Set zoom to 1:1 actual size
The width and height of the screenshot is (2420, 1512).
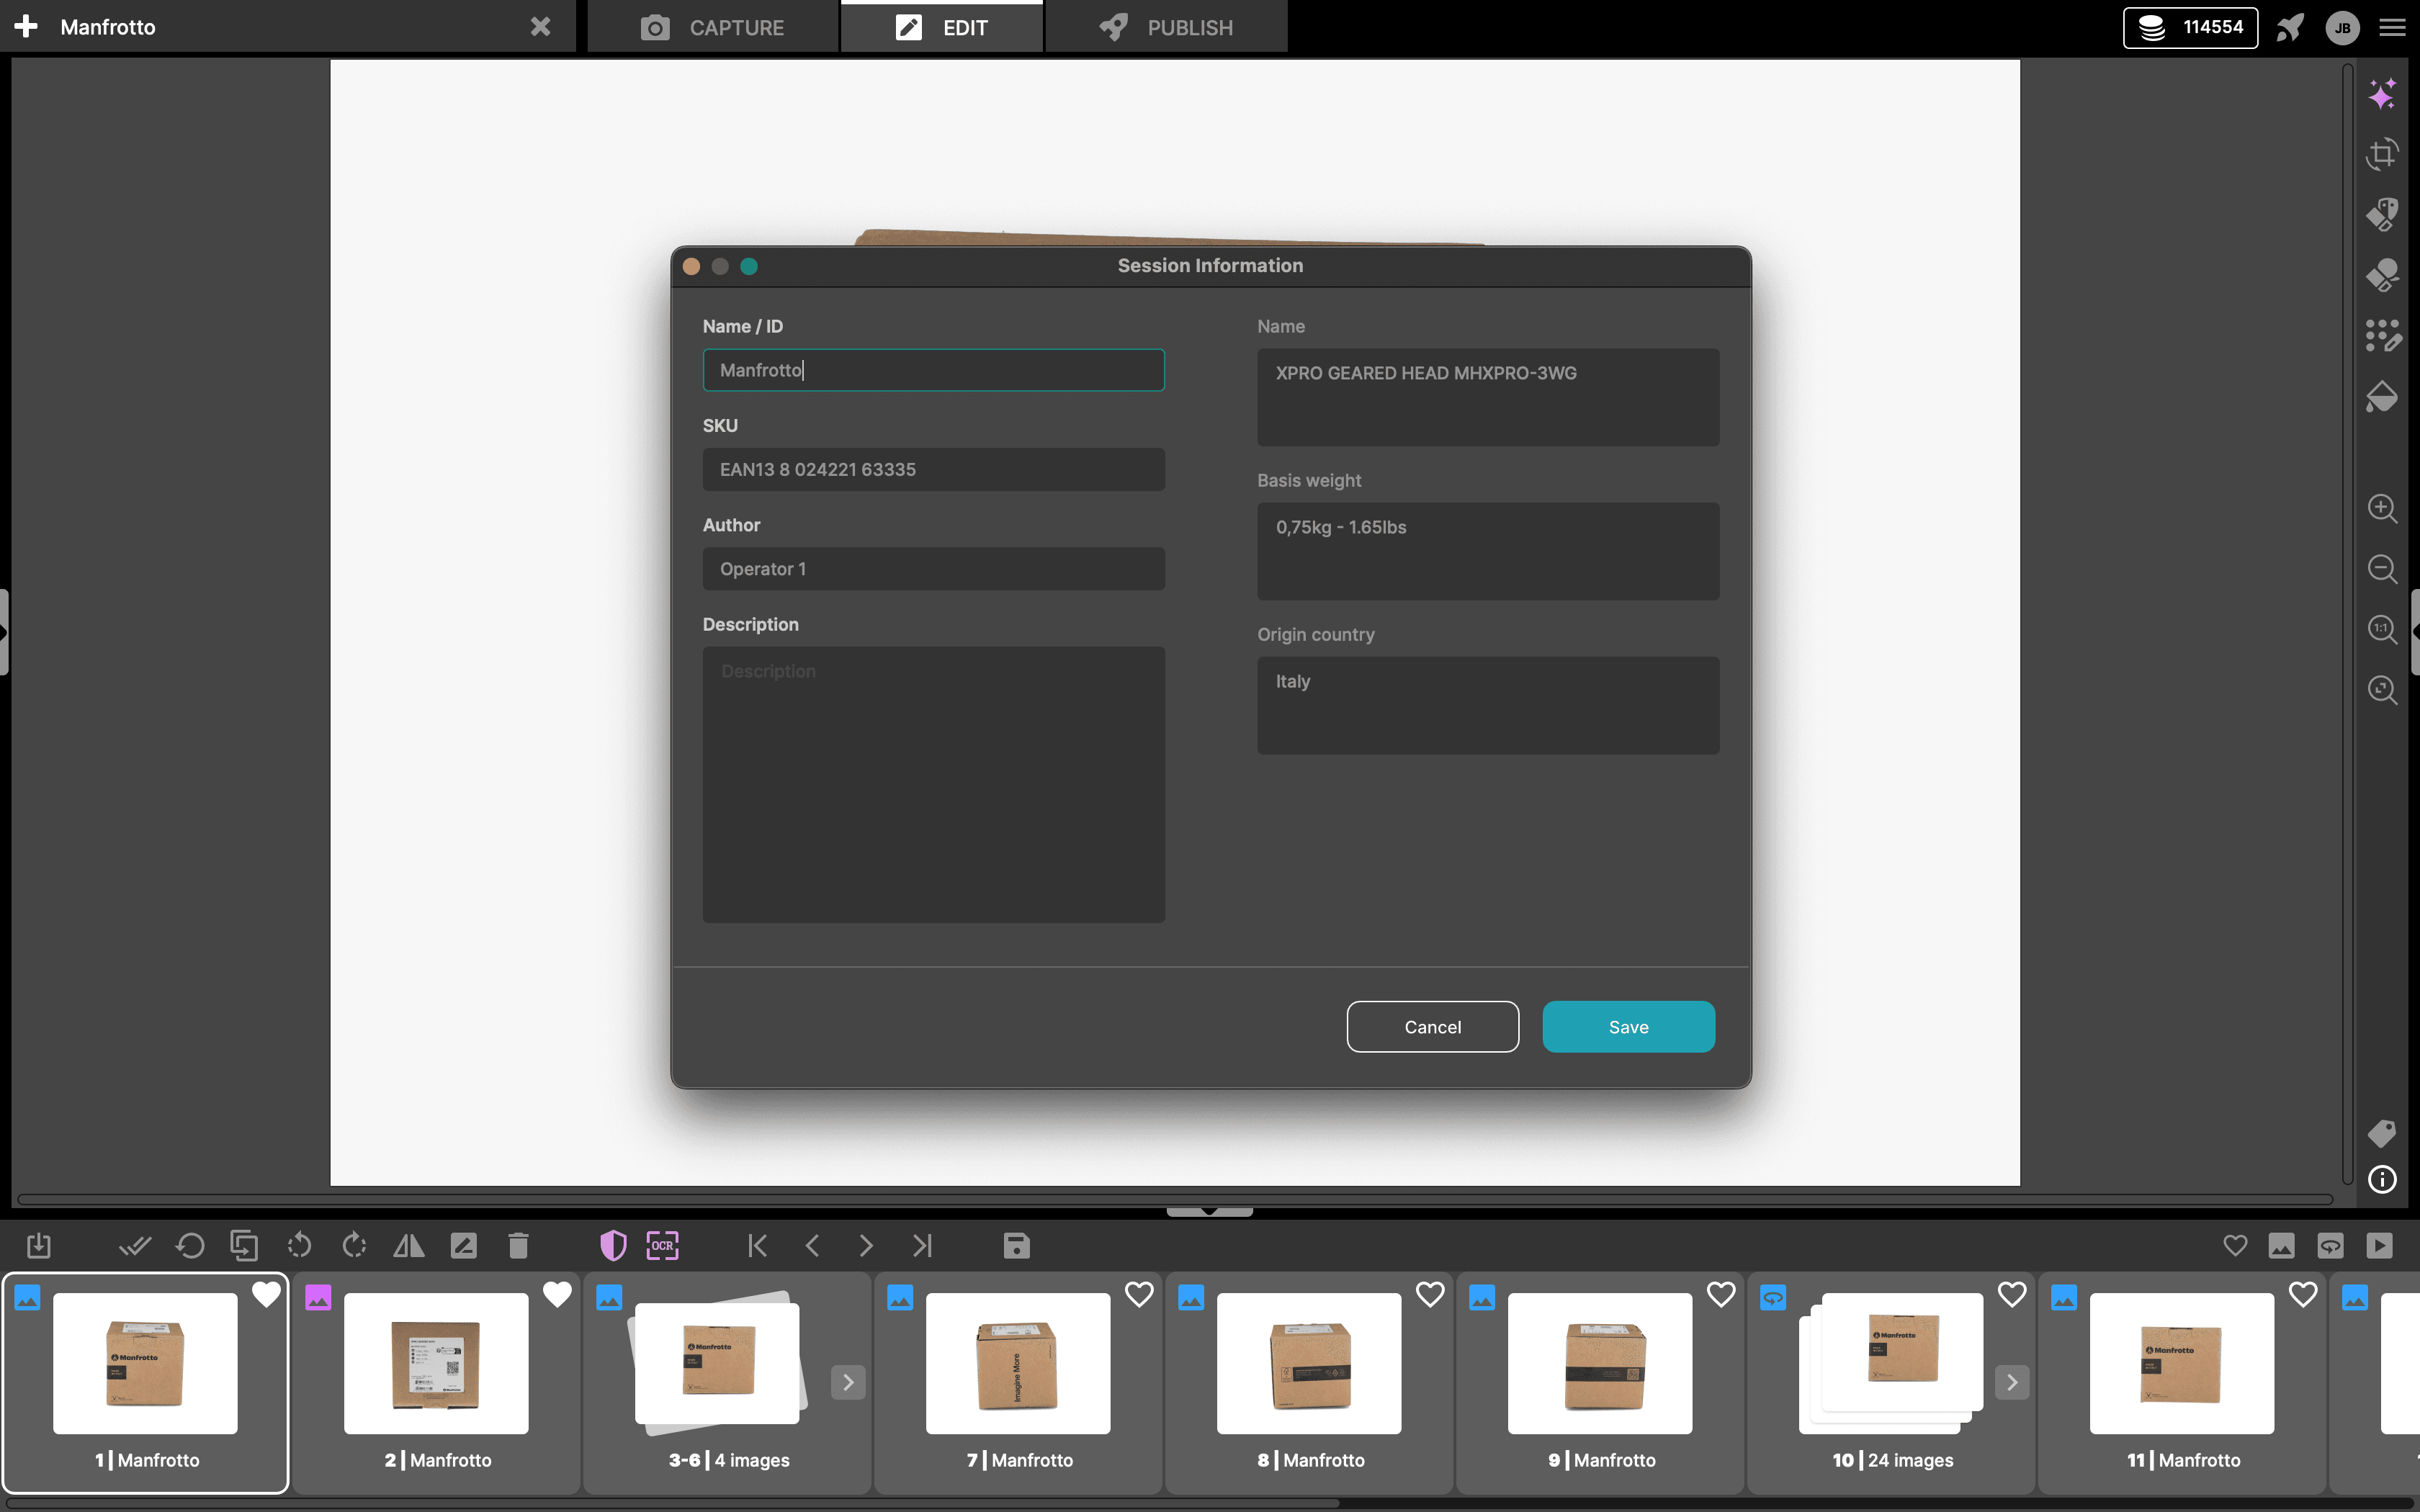tap(2382, 629)
